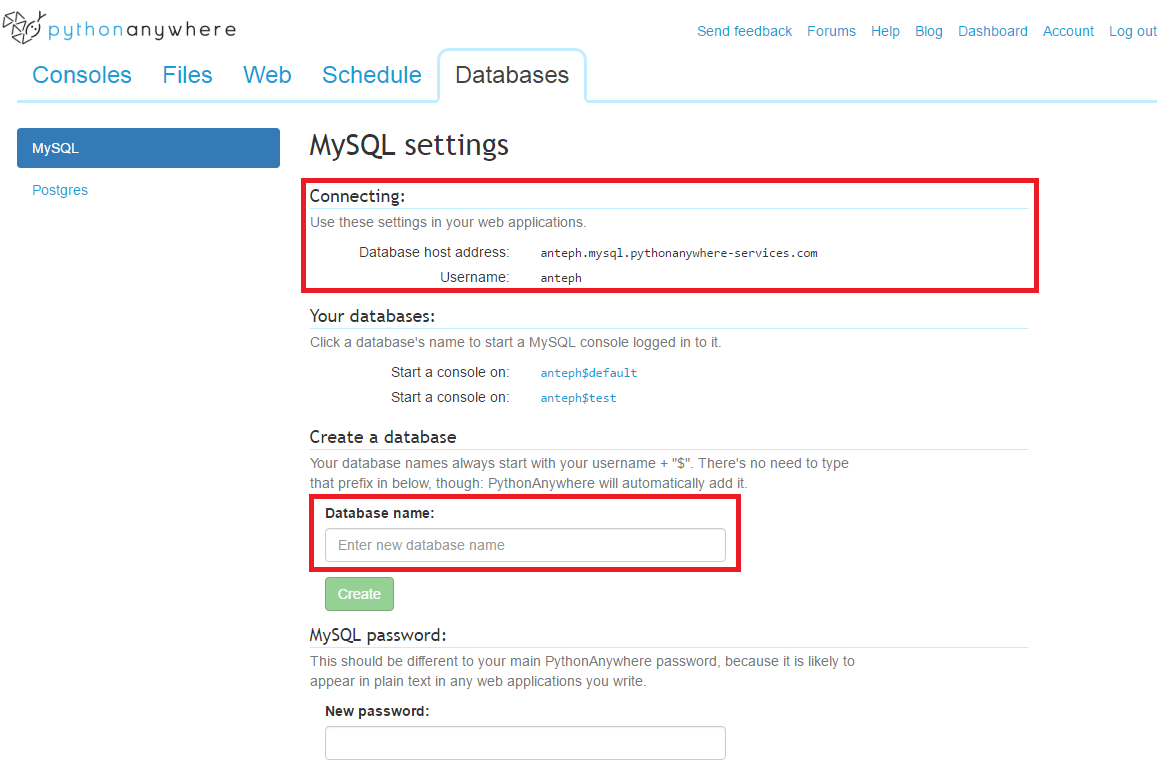
Task: Switch to the Consoles tab
Action: [x=81, y=75]
